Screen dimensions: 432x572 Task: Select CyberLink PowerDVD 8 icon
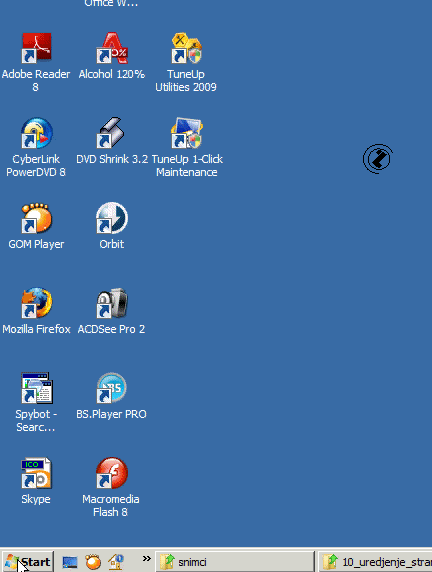coord(36,133)
